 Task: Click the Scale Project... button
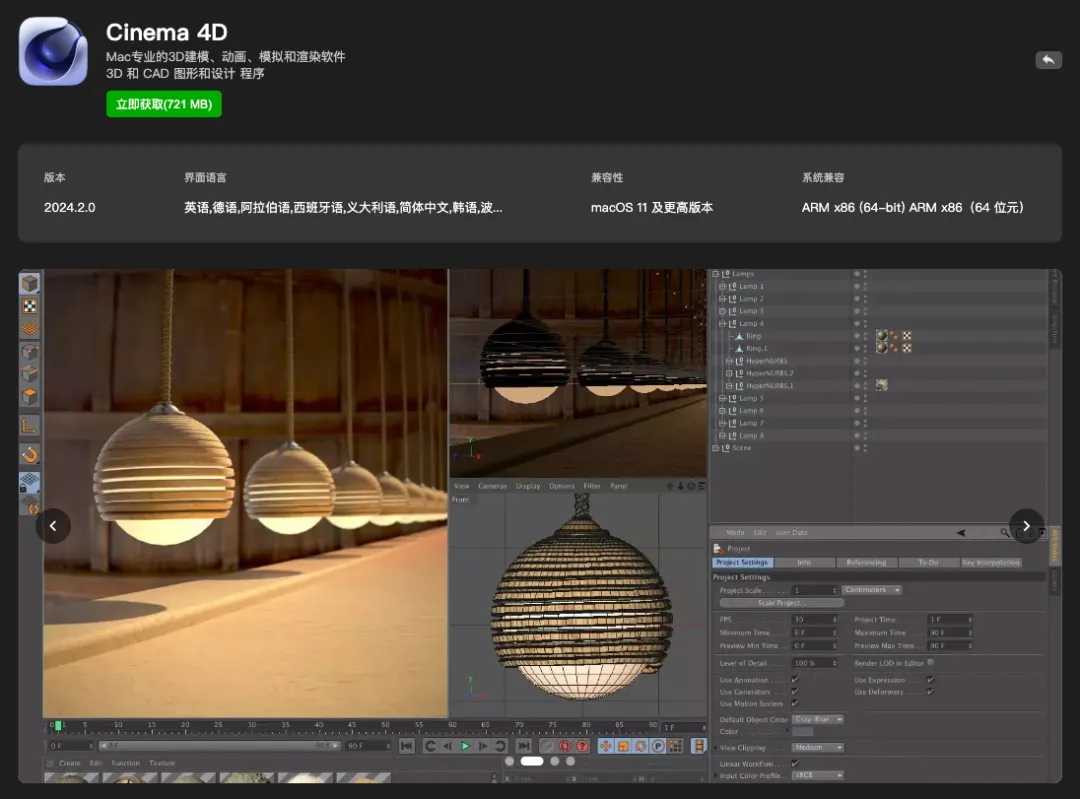[x=781, y=603]
